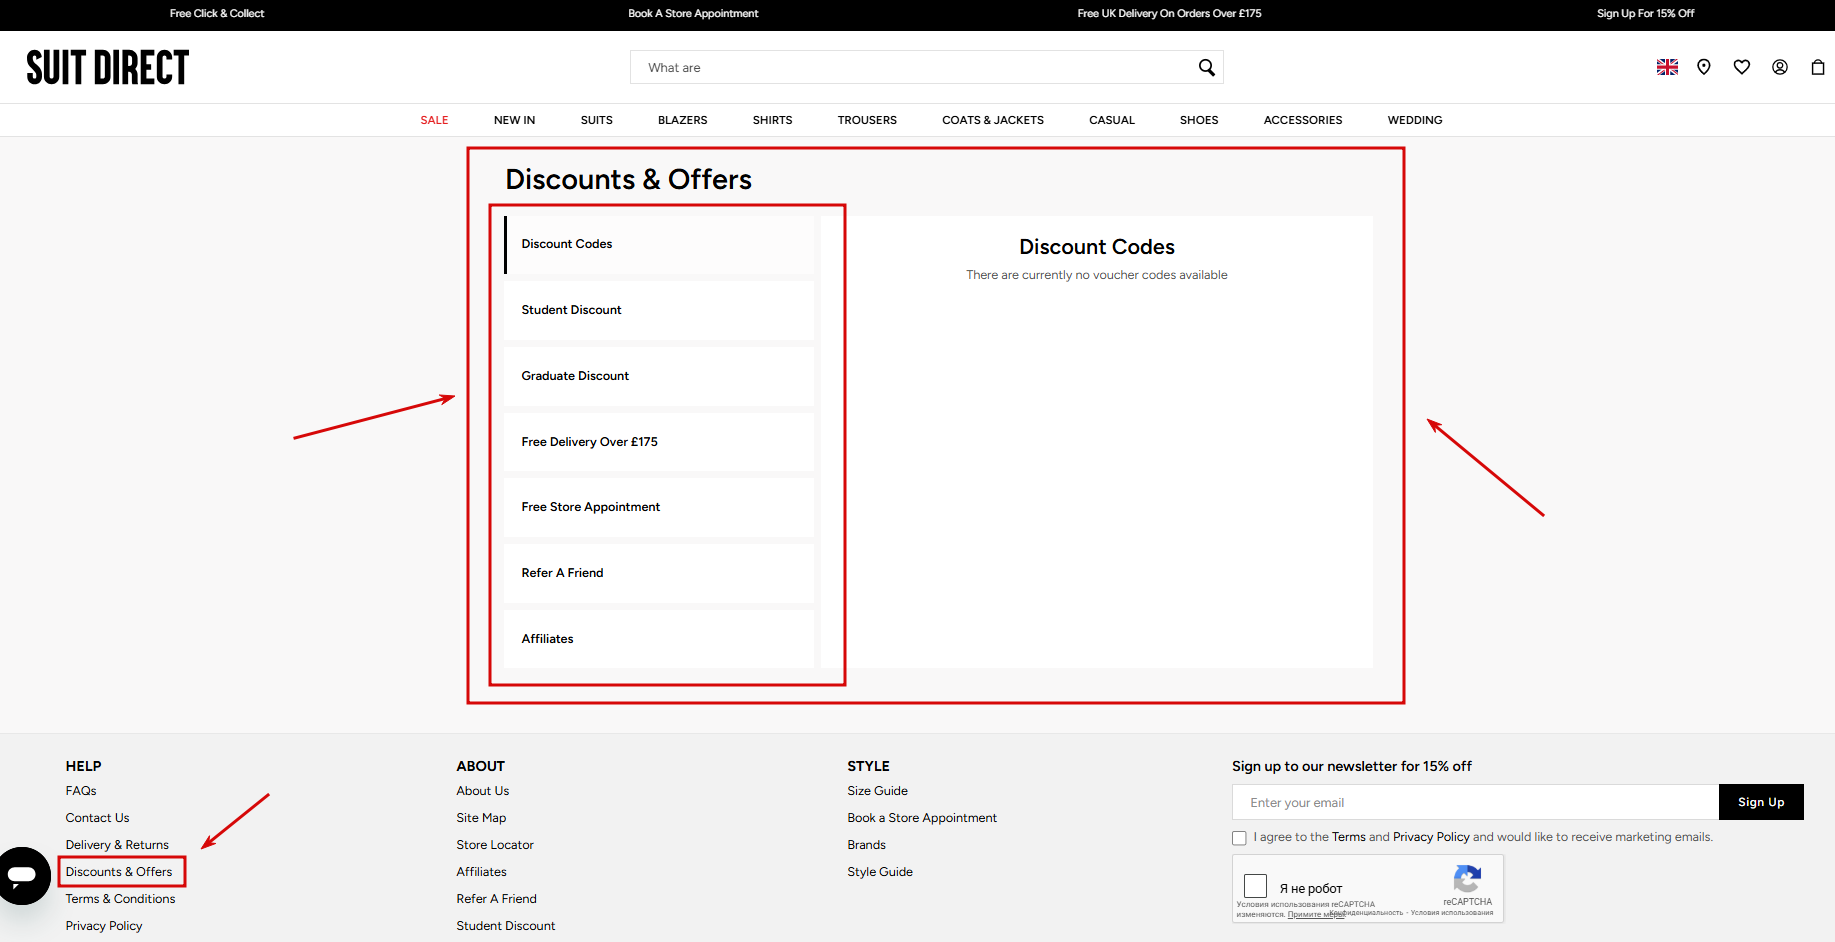The image size is (1835, 942).
Task: Open Terms & Conditions footer link
Action: click(120, 899)
